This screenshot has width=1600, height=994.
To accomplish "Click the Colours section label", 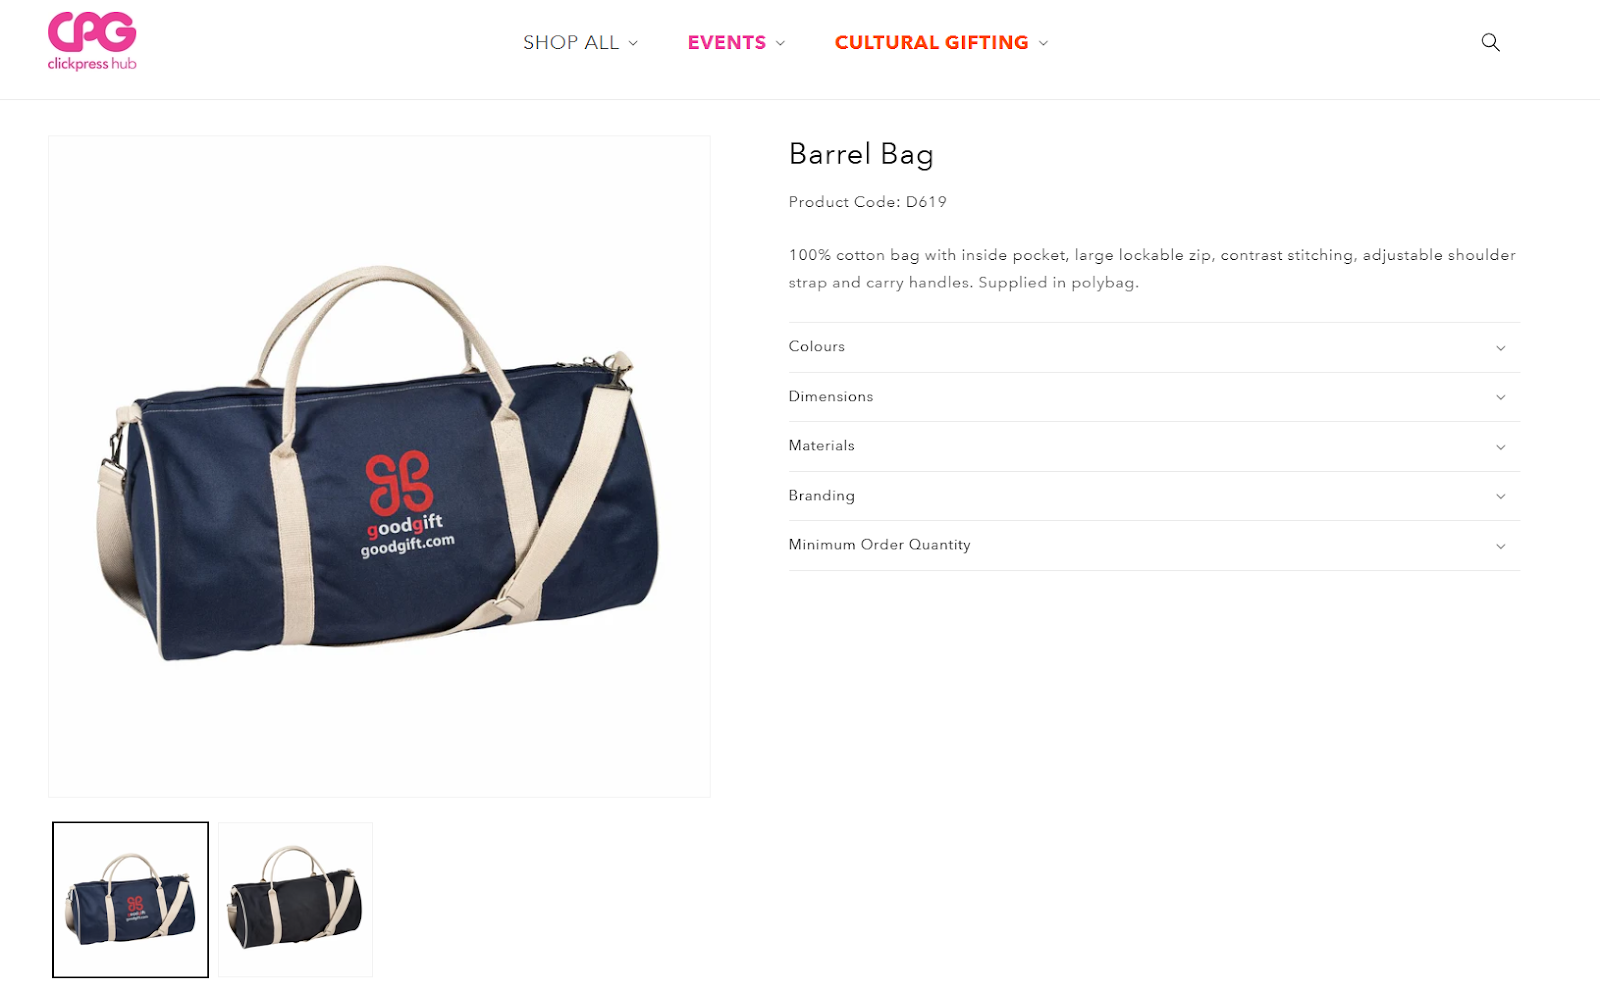I will (x=816, y=346).
